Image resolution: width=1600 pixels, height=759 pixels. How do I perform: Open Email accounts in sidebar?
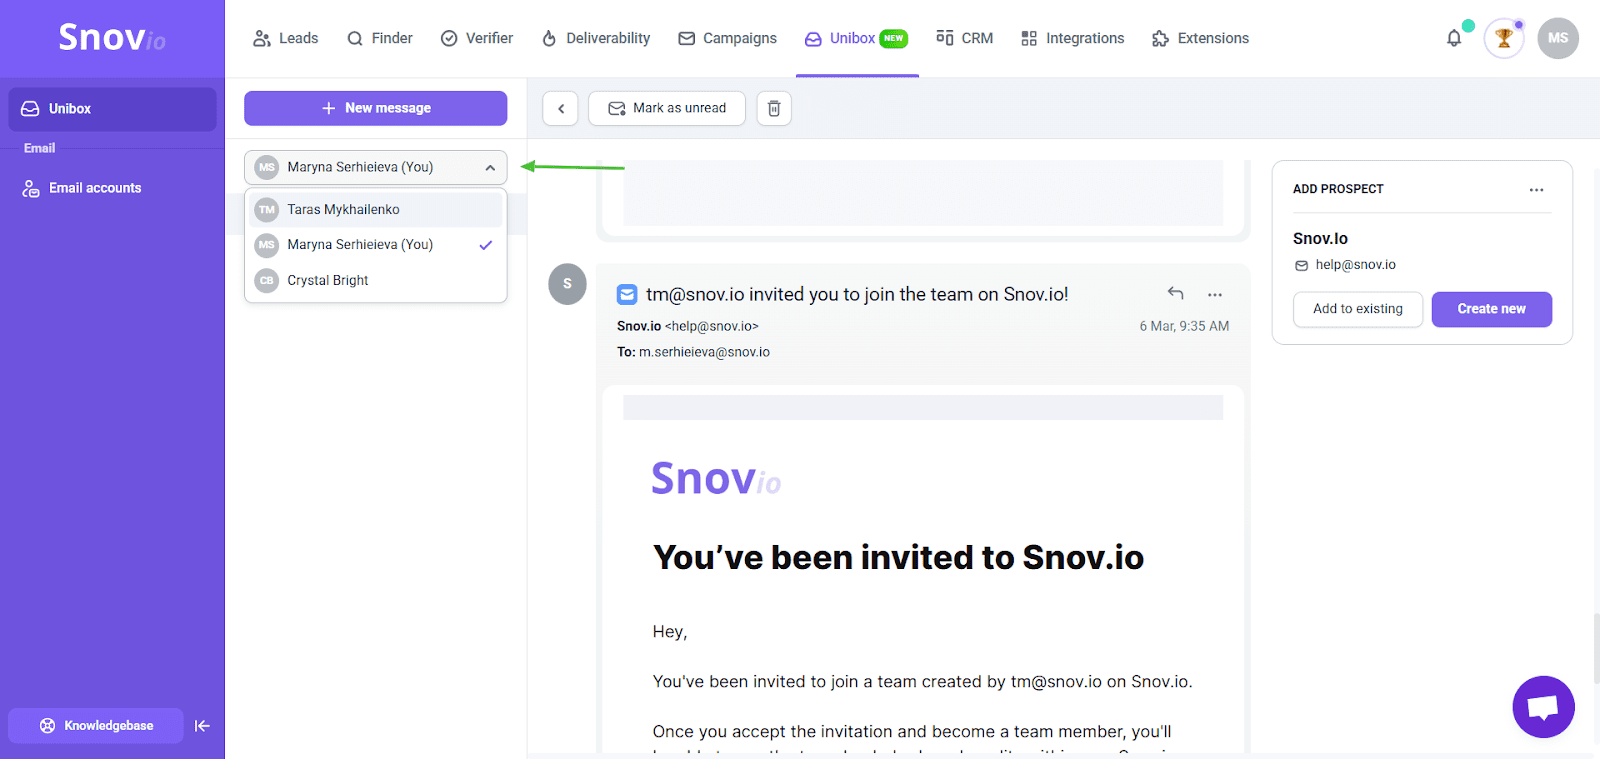[x=95, y=188]
